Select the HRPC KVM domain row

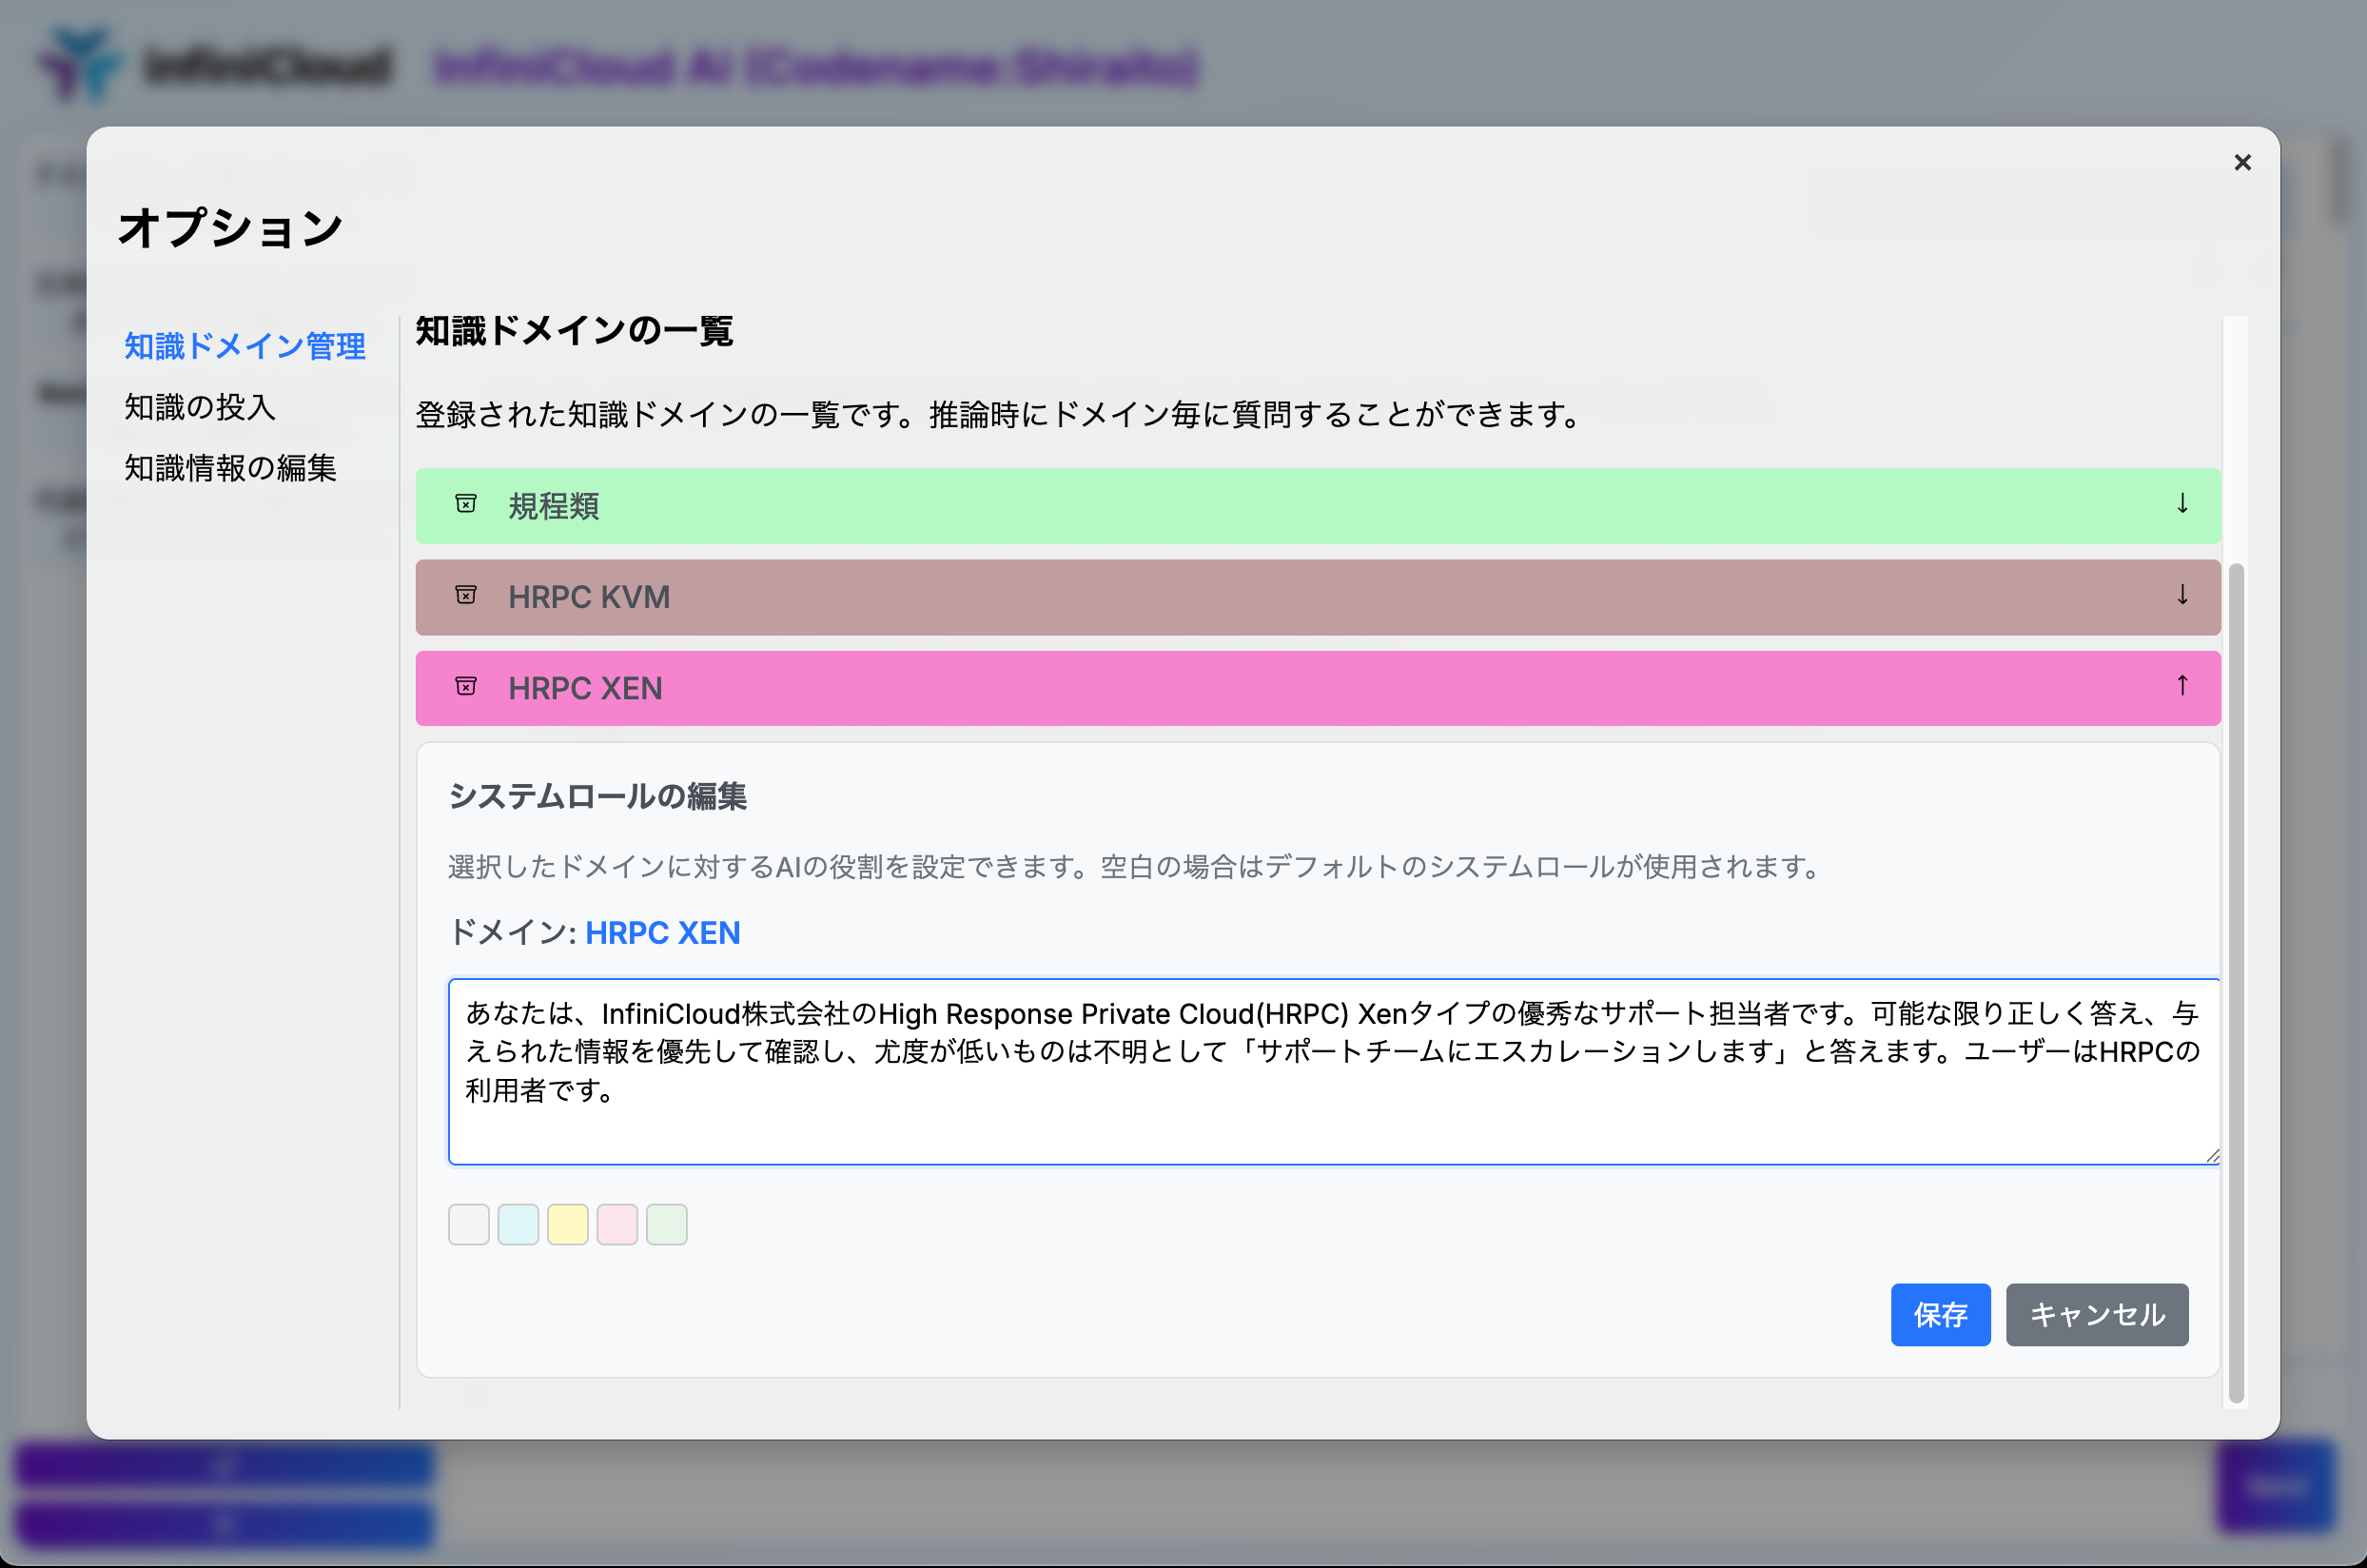[1318, 597]
